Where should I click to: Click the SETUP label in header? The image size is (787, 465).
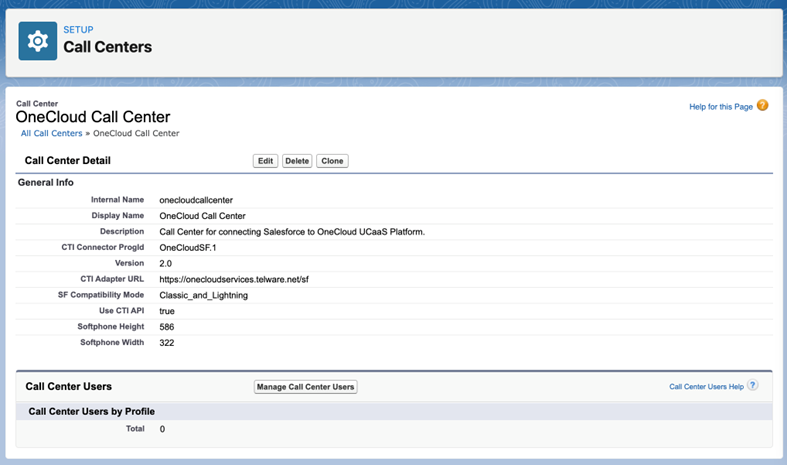(x=78, y=30)
